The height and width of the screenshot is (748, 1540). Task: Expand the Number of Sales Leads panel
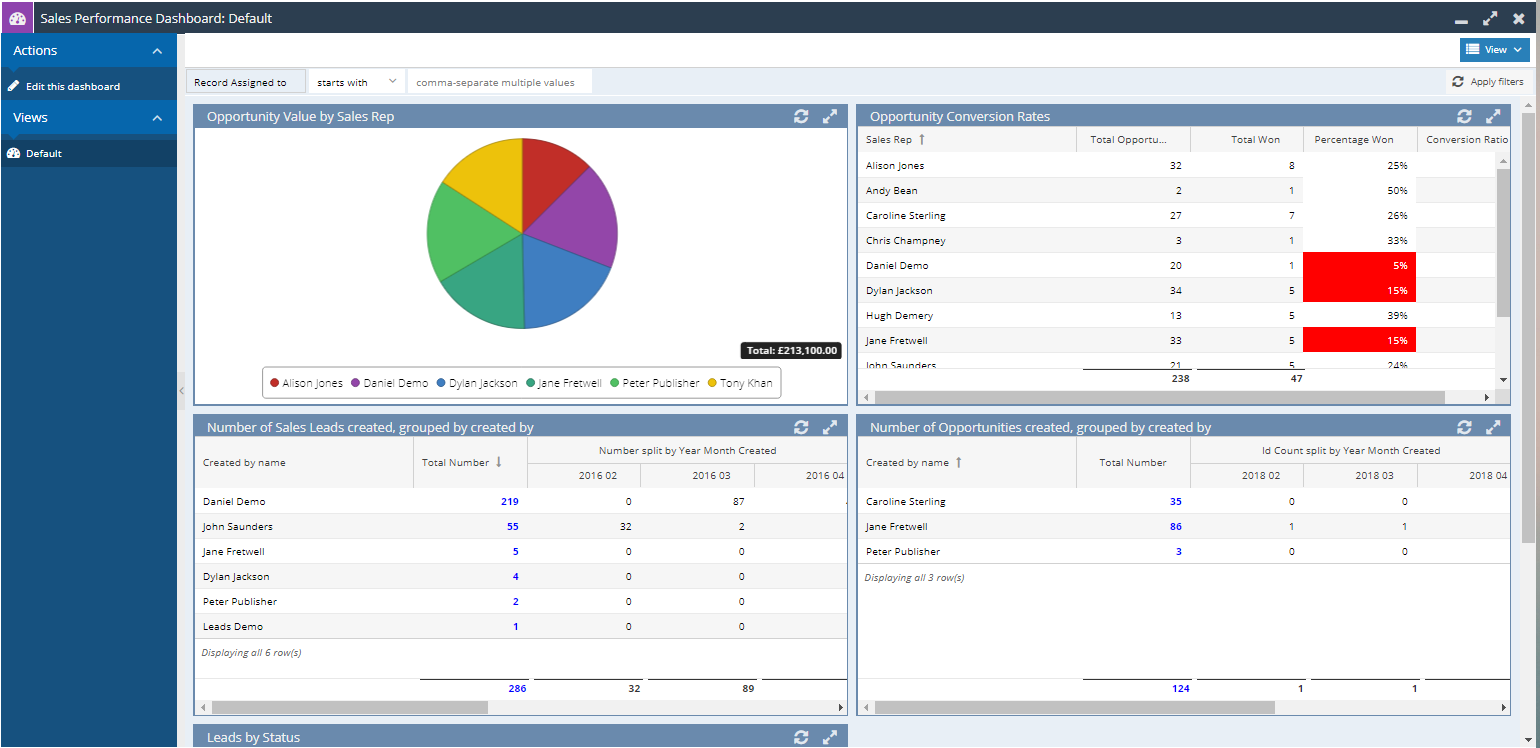(830, 427)
